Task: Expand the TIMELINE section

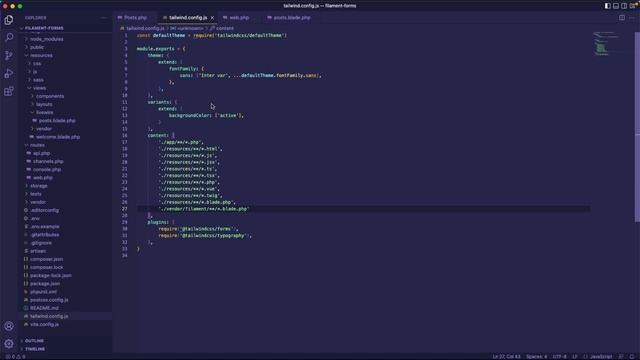Action: tap(35, 349)
